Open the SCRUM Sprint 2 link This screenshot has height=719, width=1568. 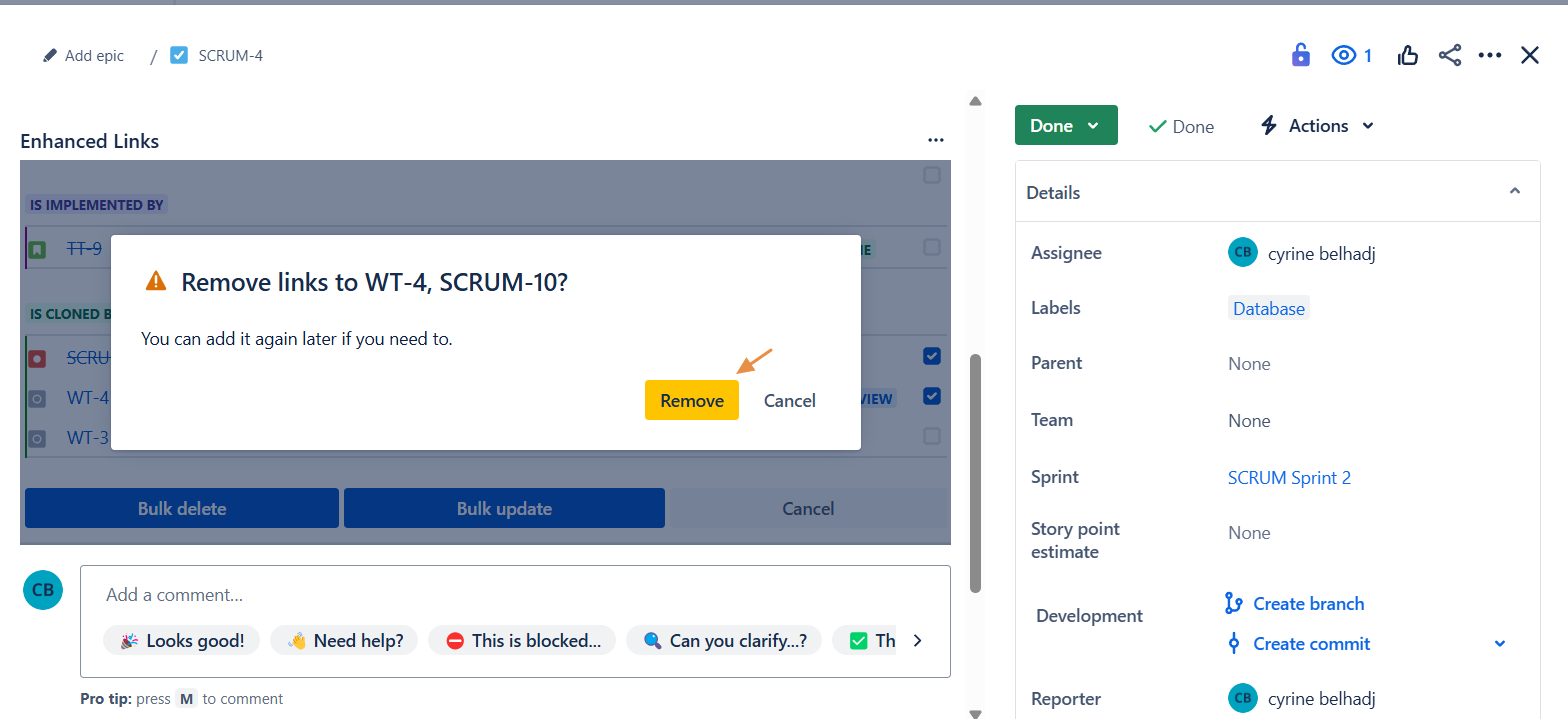(x=1289, y=477)
